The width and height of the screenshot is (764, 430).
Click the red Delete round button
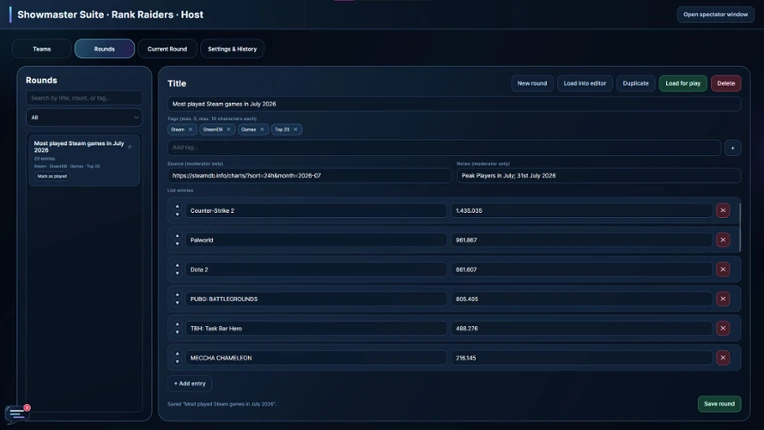tap(726, 83)
